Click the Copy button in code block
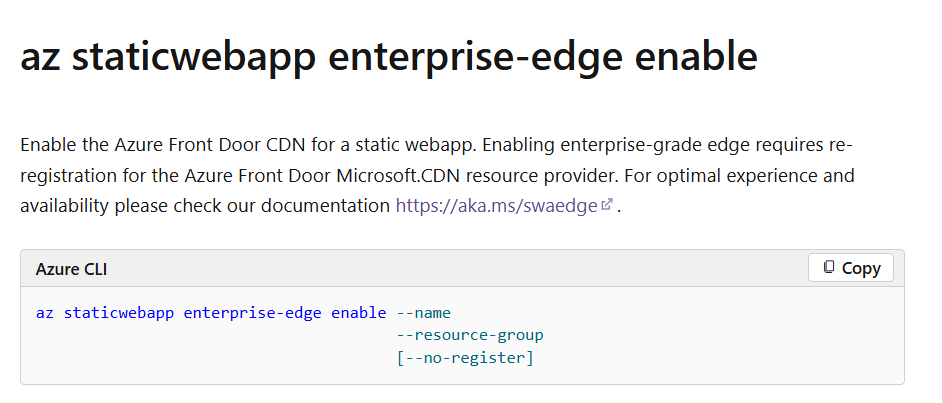The height and width of the screenshot is (403, 942). click(x=850, y=268)
